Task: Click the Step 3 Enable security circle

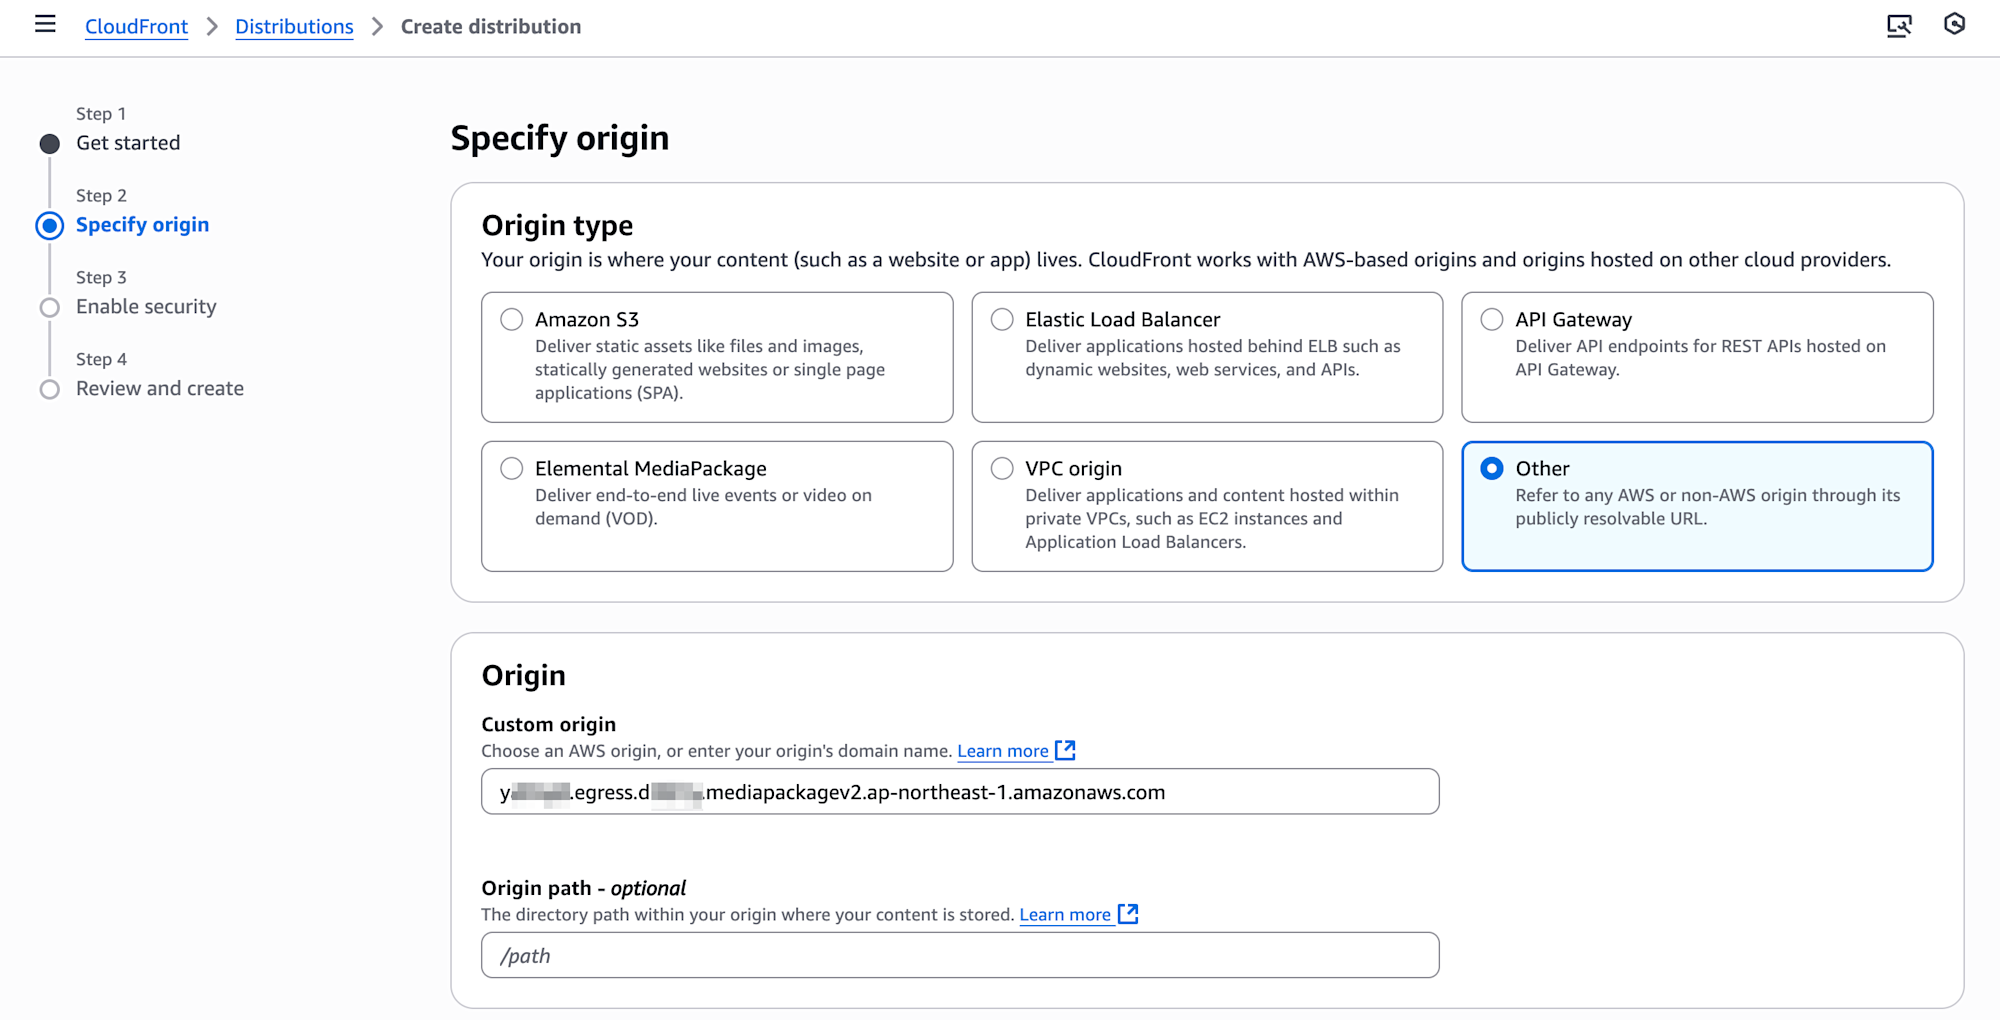Action: click(x=49, y=308)
